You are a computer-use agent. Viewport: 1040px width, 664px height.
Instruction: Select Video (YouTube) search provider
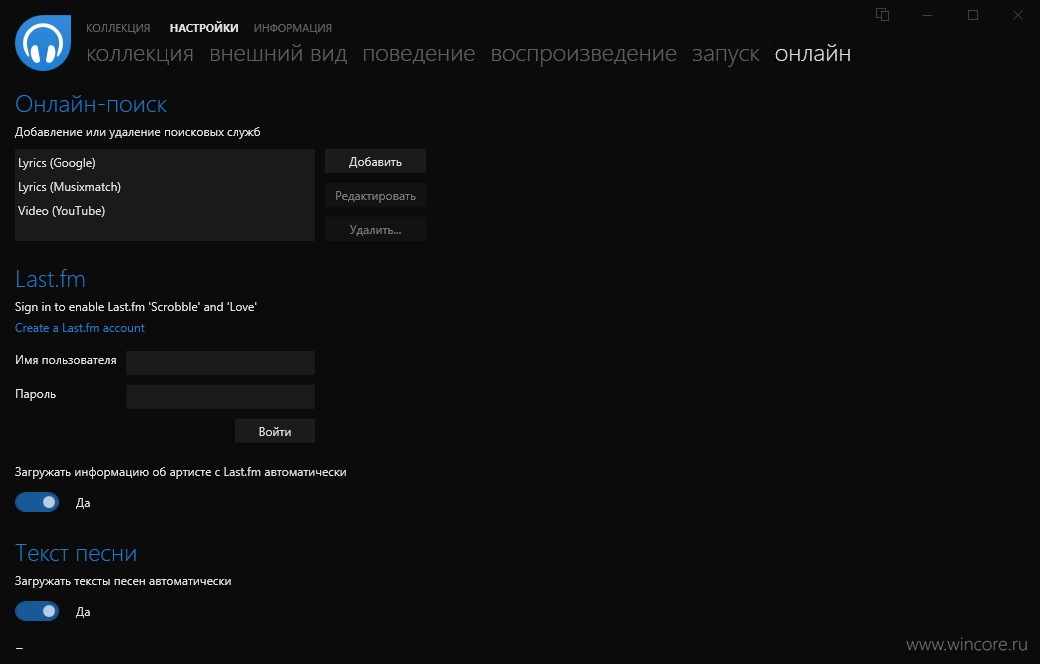coord(164,210)
